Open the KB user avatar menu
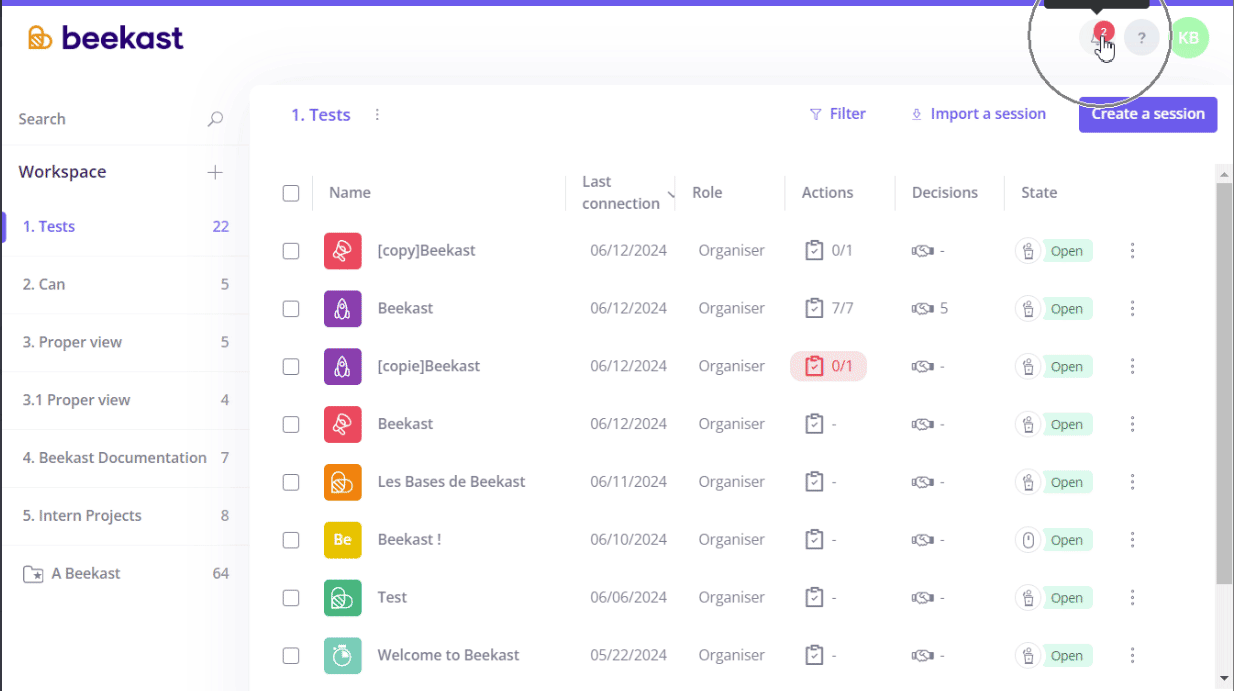The height and width of the screenshot is (691, 1234). tap(1188, 38)
